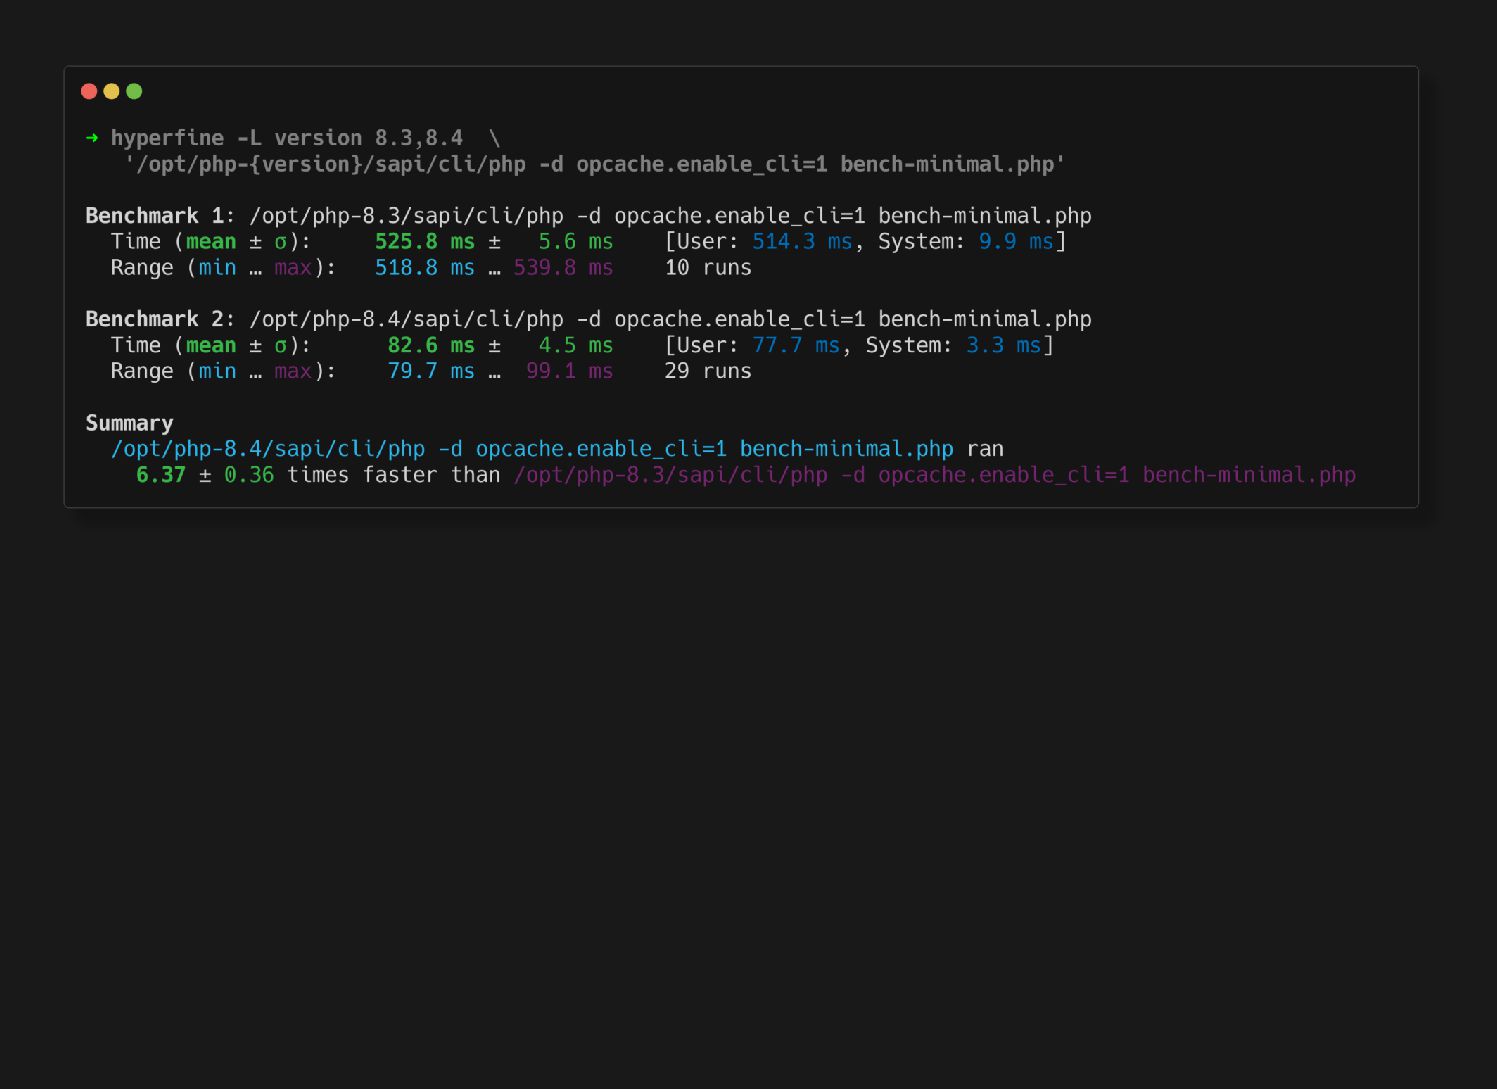Click the deviation value '4.5 ms'
This screenshot has width=1498, height=1092.
click(576, 345)
